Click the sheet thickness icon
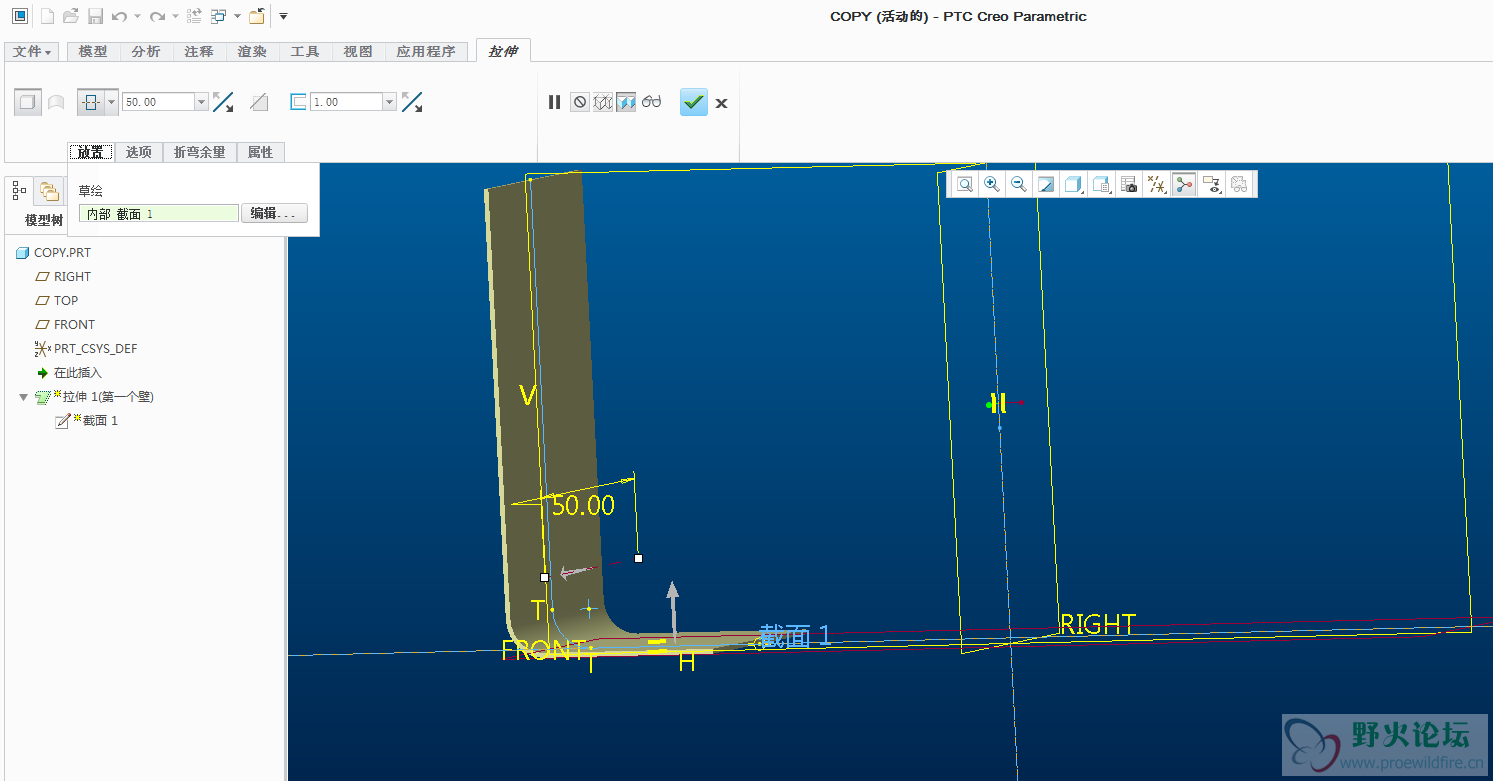Image resolution: width=1493 pixels, height=781 pixels. click(298, 101)
